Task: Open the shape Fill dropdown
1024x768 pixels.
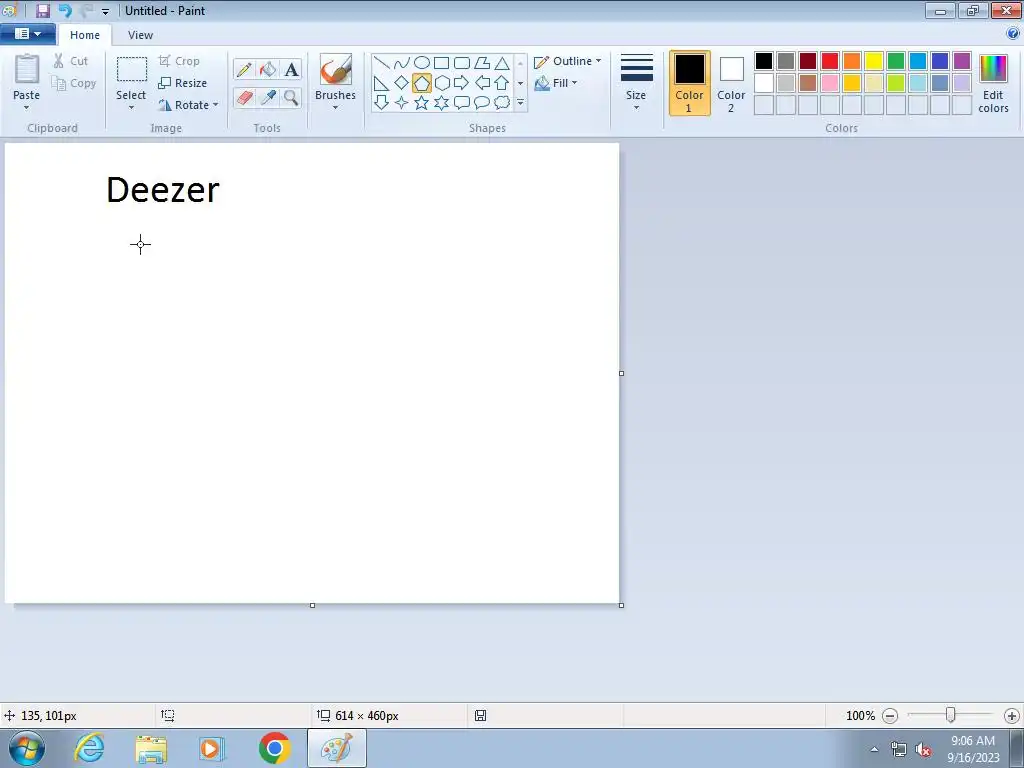Action: coord(556,83)
